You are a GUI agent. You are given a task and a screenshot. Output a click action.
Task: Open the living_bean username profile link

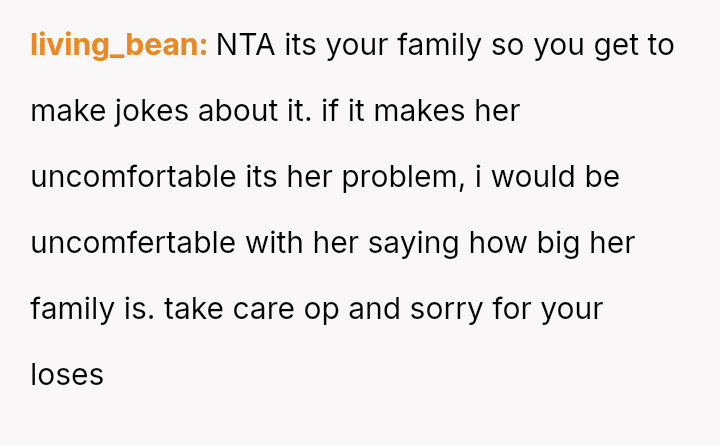(x=119, y=45)
